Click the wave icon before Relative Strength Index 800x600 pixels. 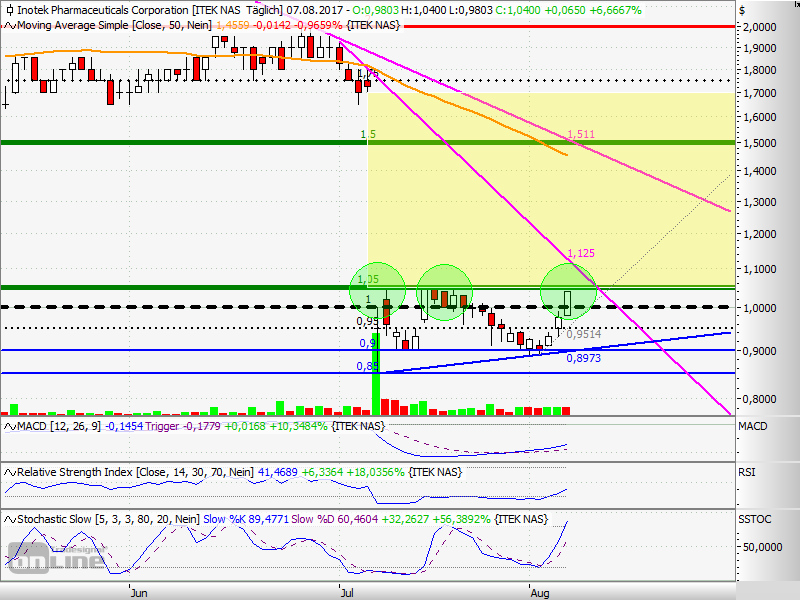[10, 472]
